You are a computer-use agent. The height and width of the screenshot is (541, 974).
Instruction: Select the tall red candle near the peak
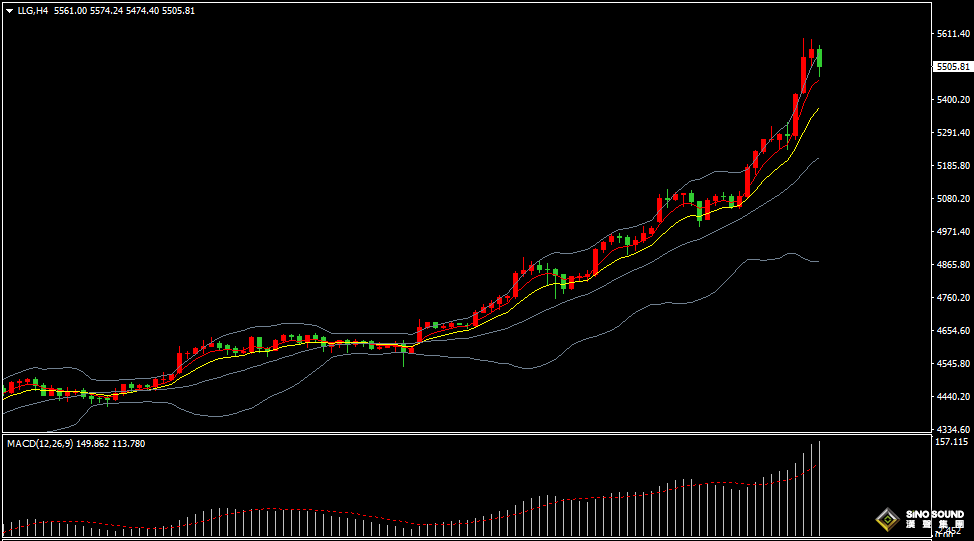[x=803, y=75]
